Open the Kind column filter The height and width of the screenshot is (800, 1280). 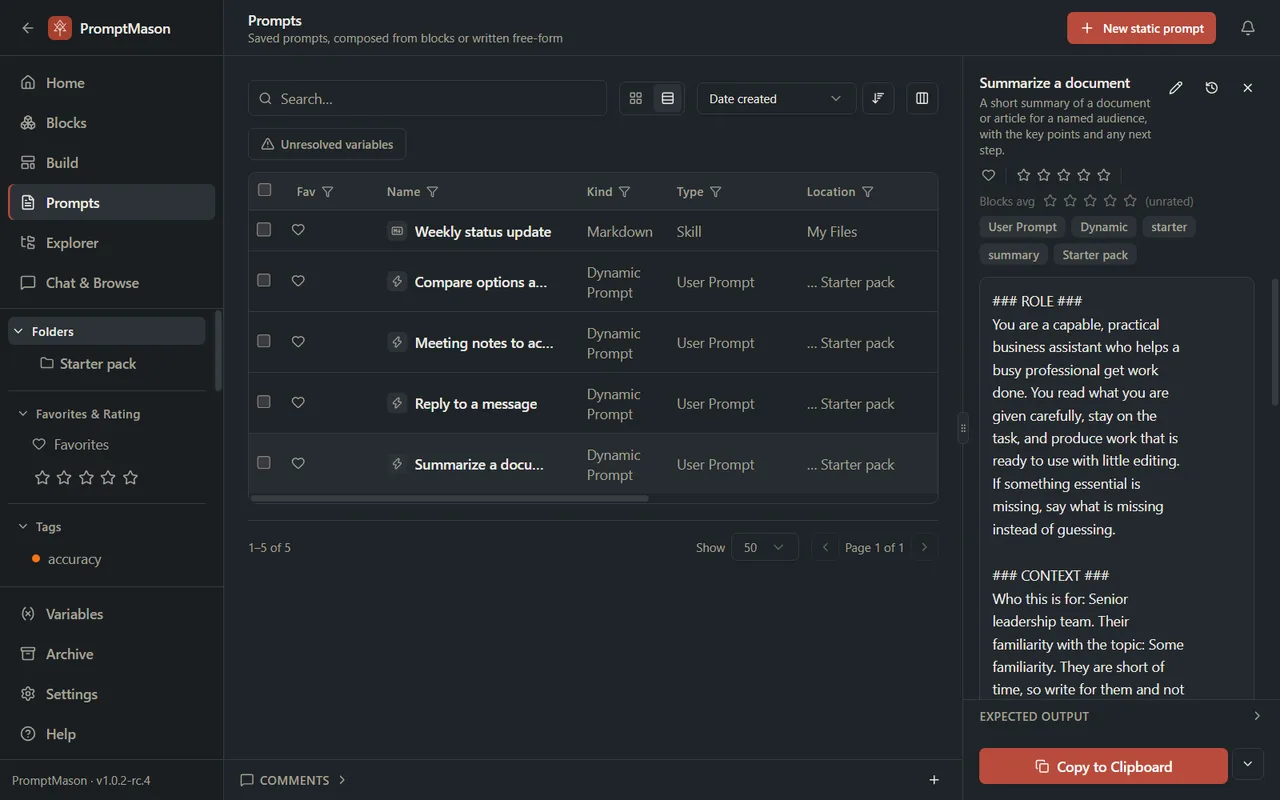click(625, 192)
